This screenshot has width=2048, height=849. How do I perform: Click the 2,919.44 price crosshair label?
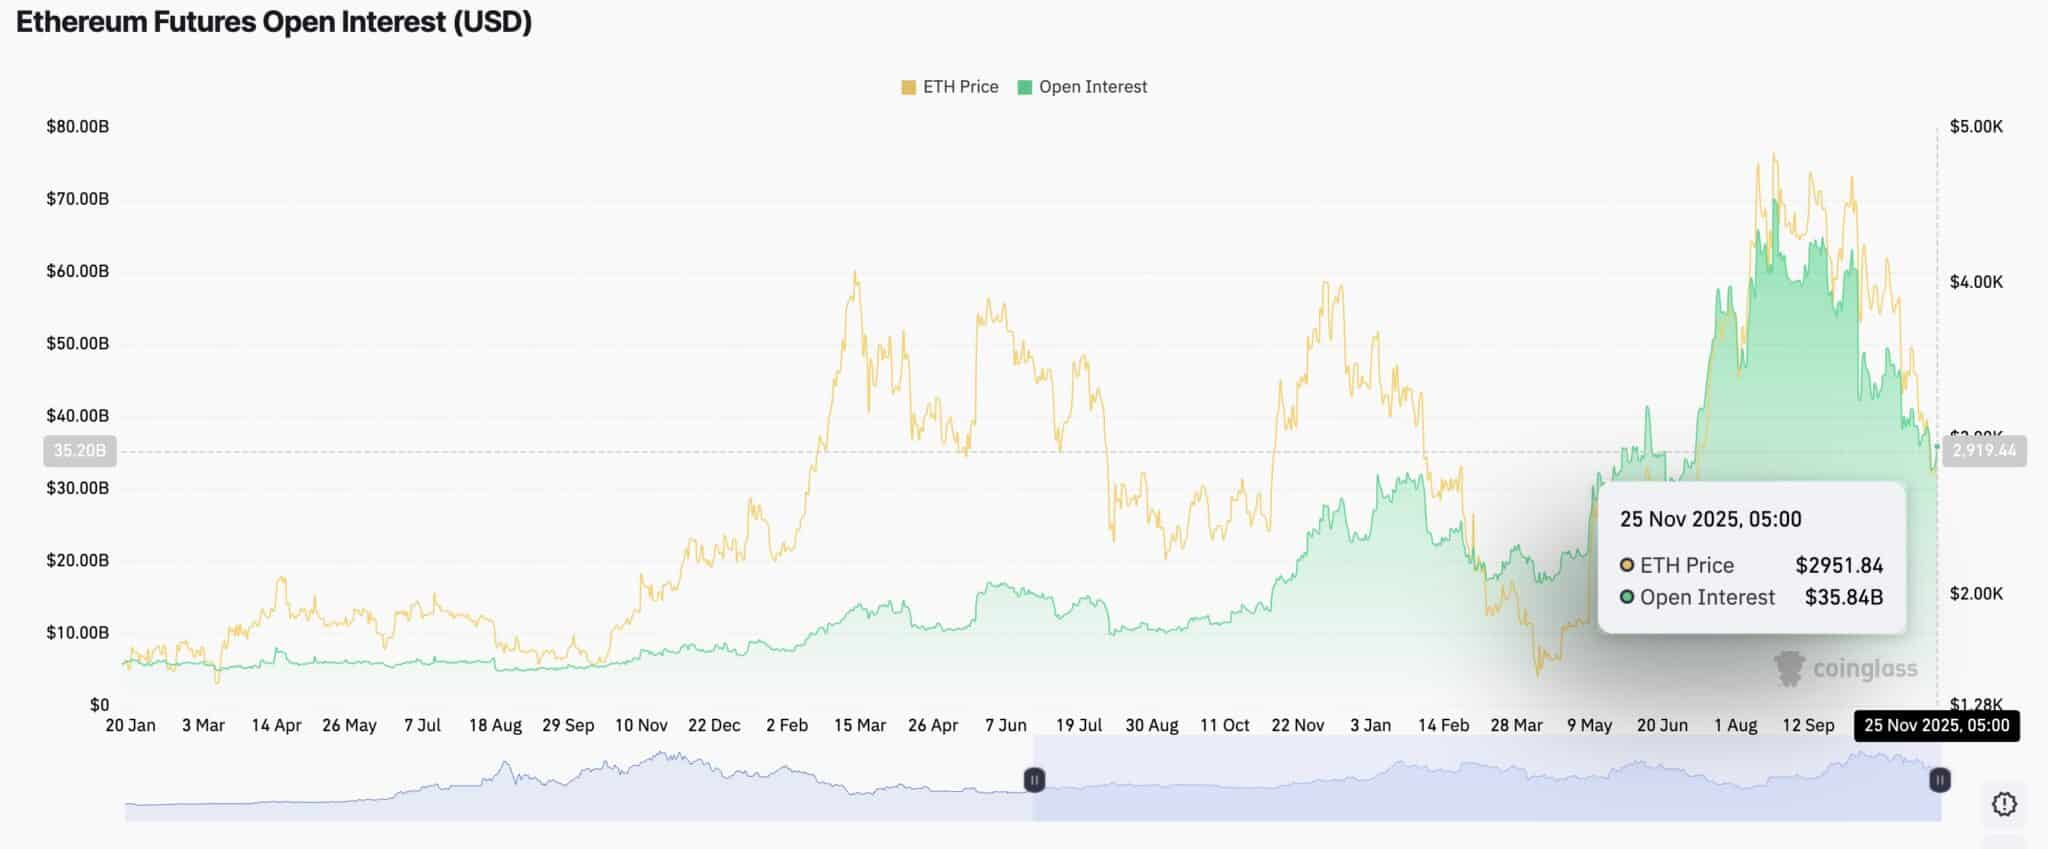[x=1984, y=451]
